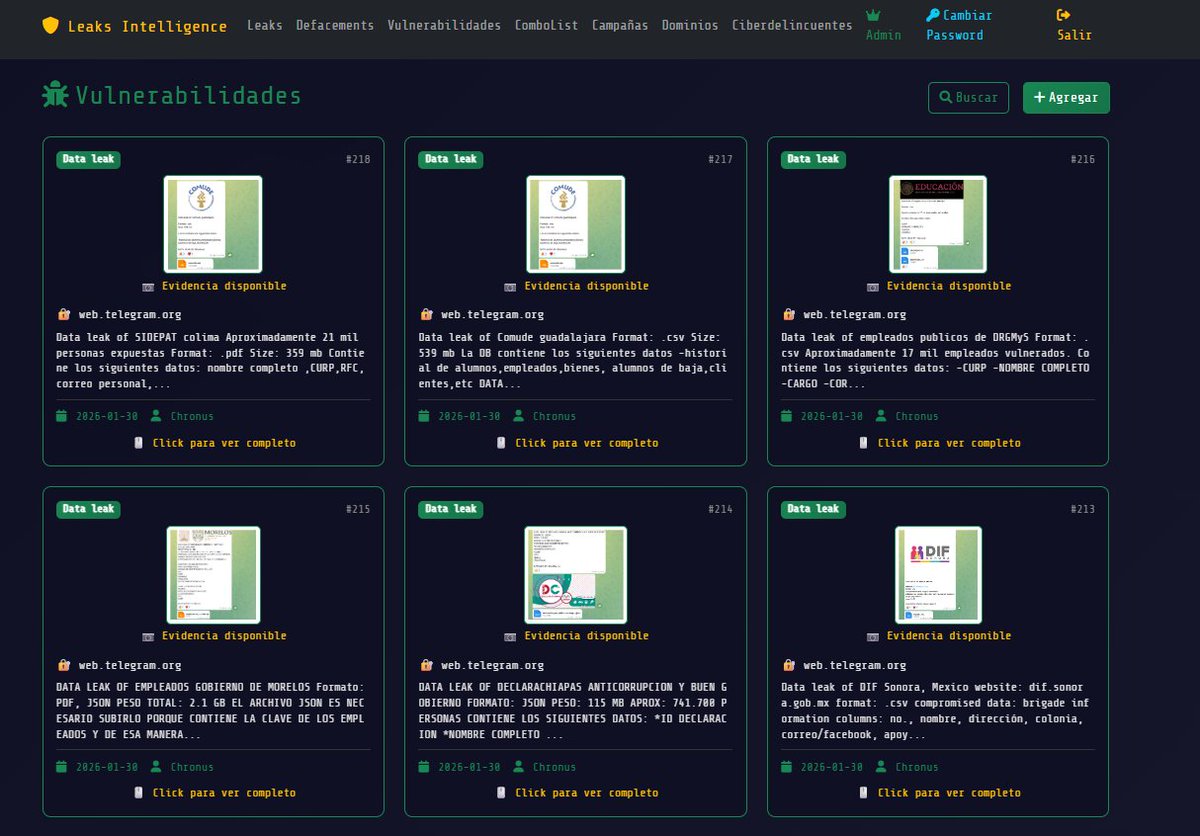Click the lock icon beside web.telegram.org in #216
The width and height of the screenshot is (1200, 836).
click(x=789, y=314)
